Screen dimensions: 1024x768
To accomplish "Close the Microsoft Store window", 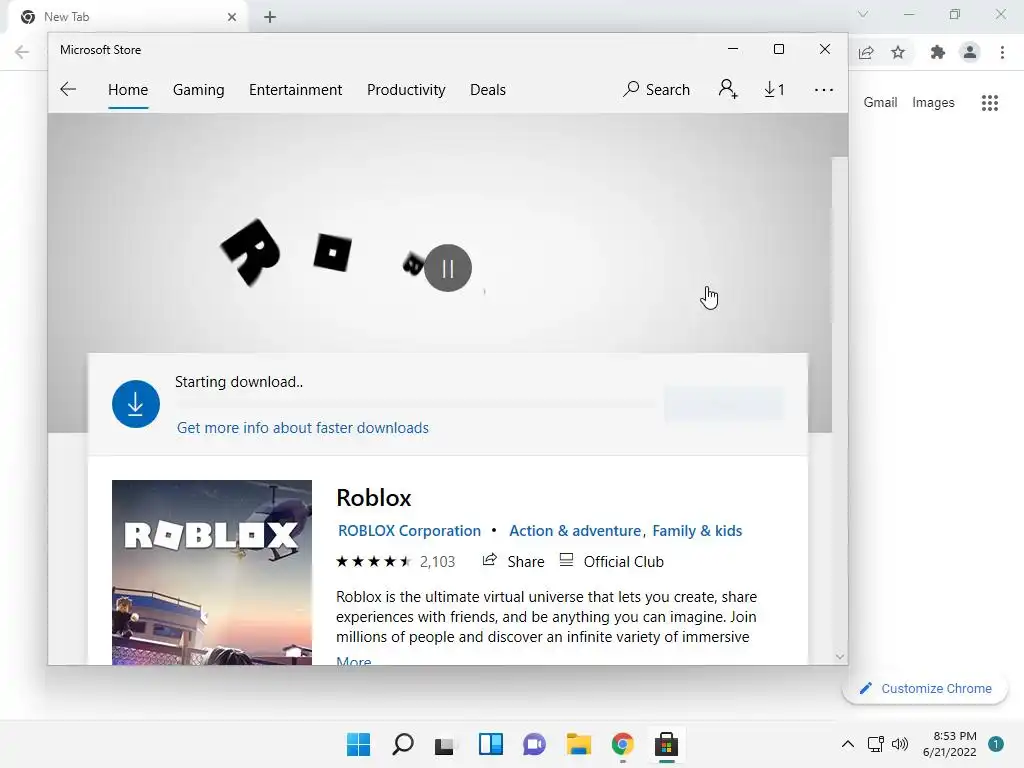I will pos(825,50).
